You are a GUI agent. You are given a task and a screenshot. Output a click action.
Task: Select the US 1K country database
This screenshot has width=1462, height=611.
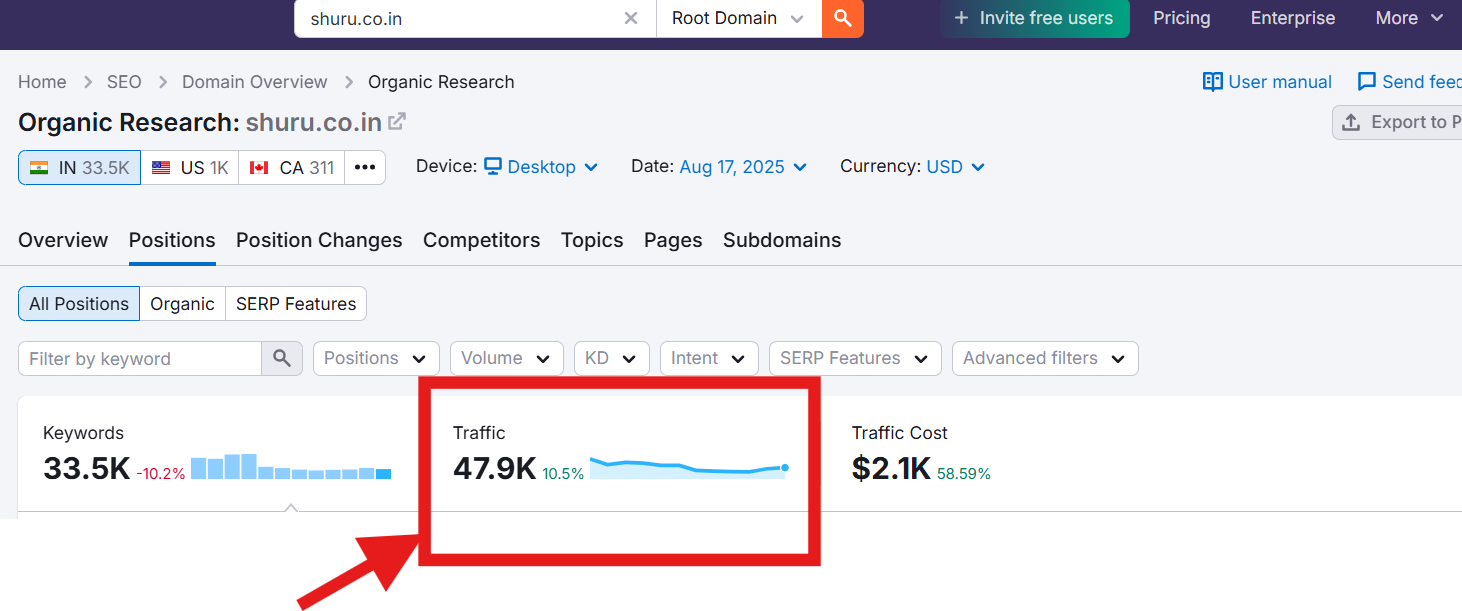point(190,168)
